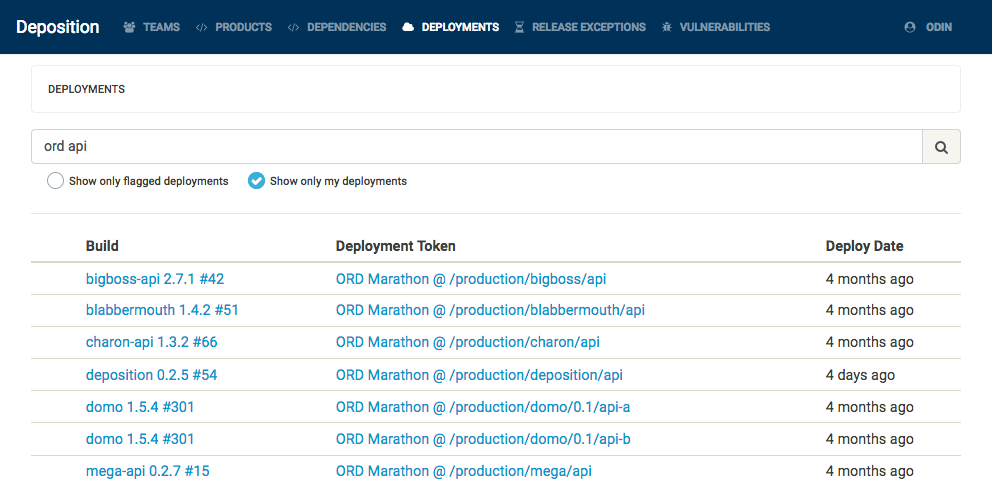Focus the deployments search field

click(x=477, y=147)
